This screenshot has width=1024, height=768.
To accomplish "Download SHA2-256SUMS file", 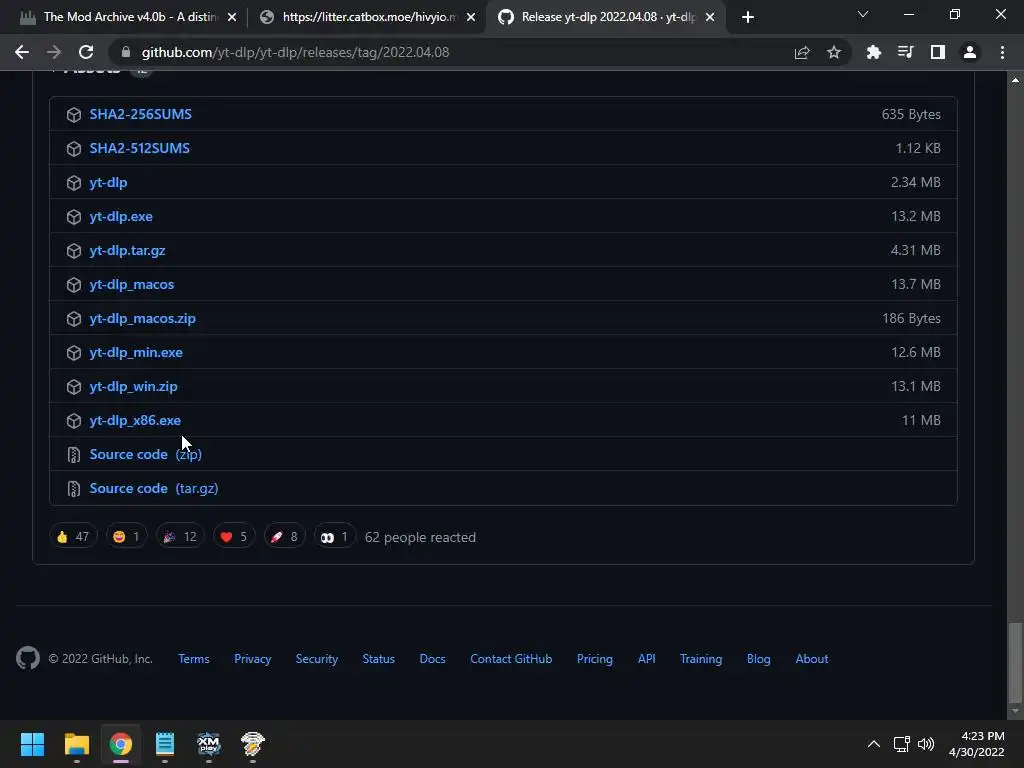I will pos(140,114).
